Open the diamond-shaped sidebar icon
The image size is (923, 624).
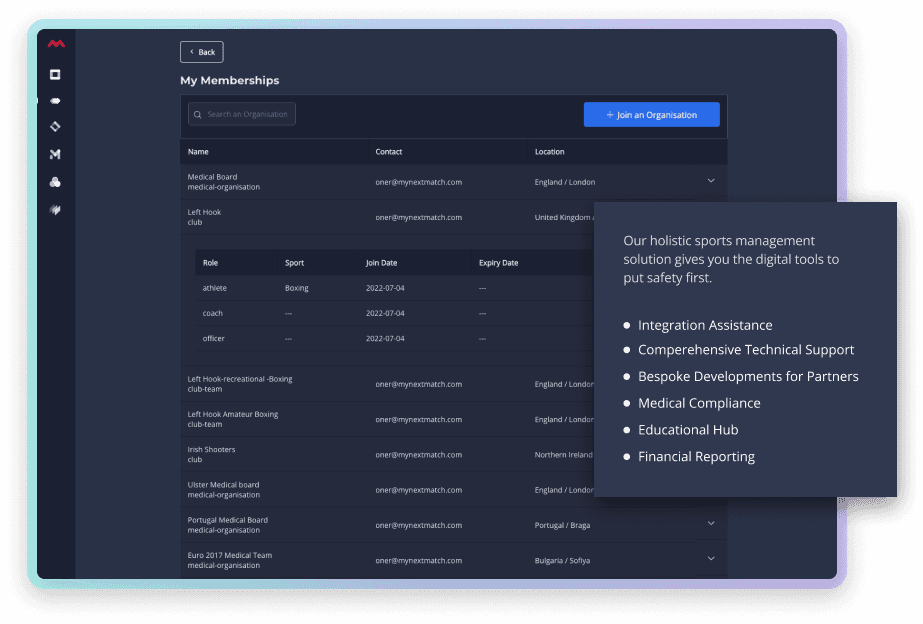55,127
